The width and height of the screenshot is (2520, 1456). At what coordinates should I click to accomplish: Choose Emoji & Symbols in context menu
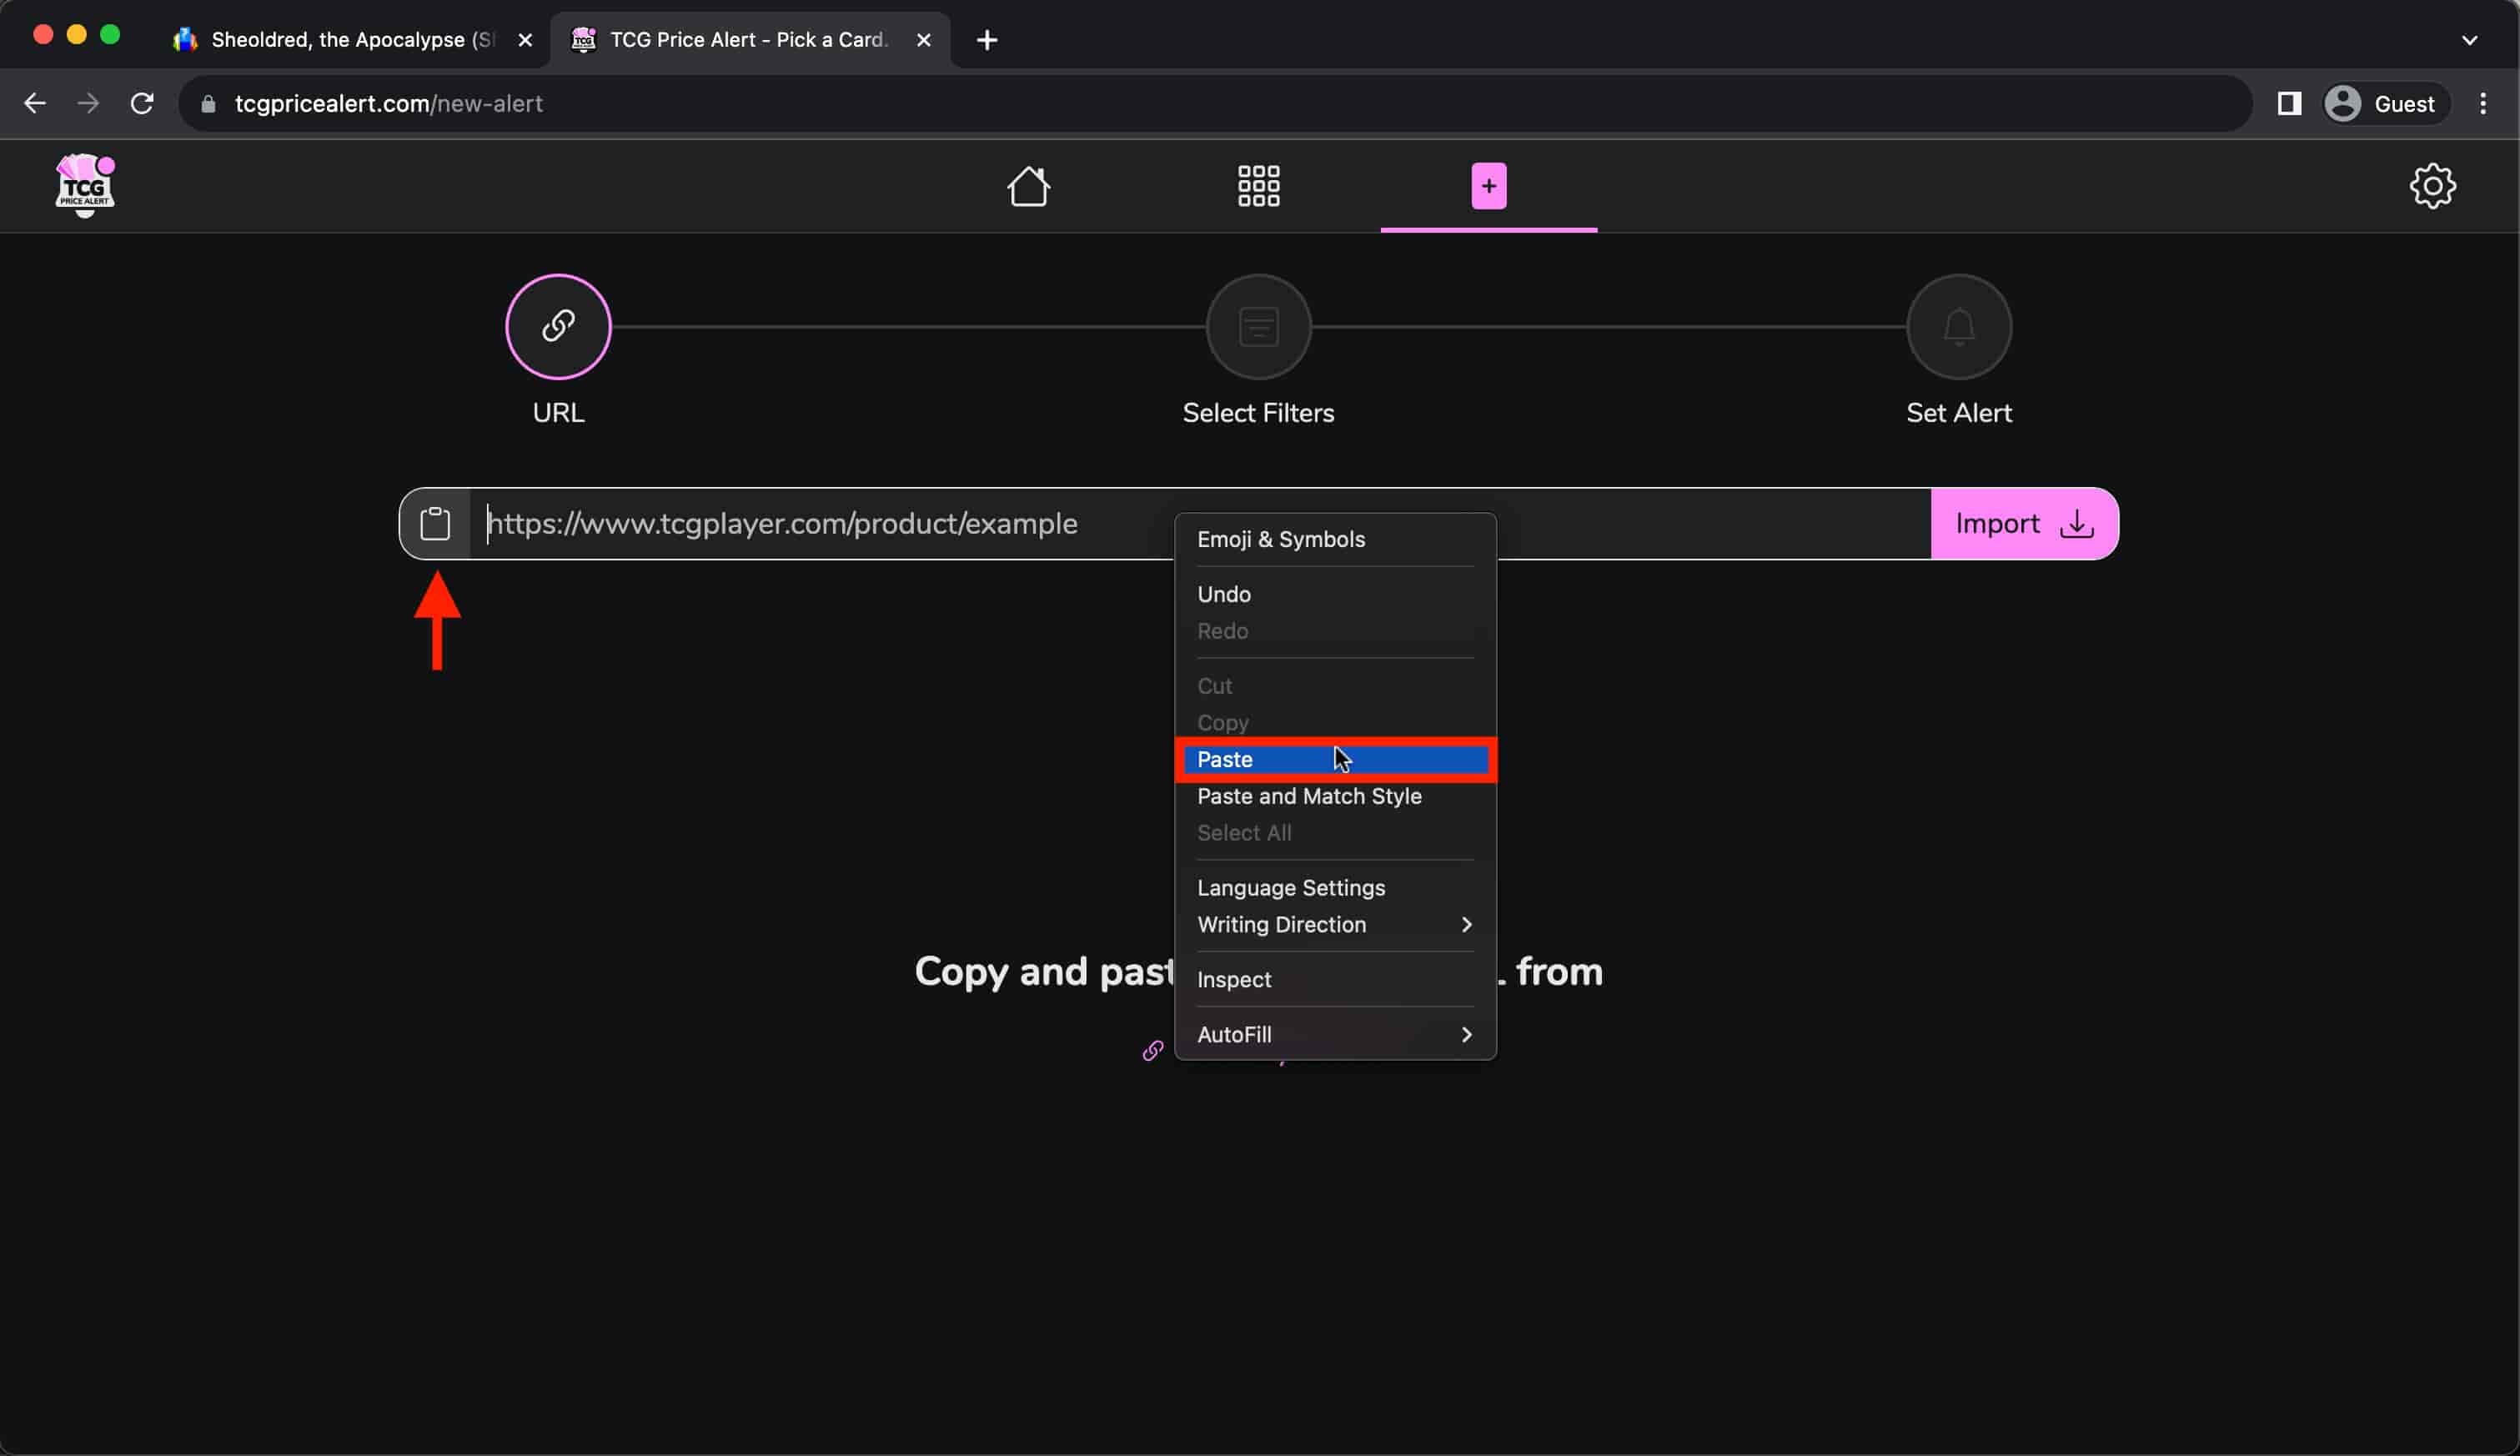pyautogui.click(x=1335, y=540)
